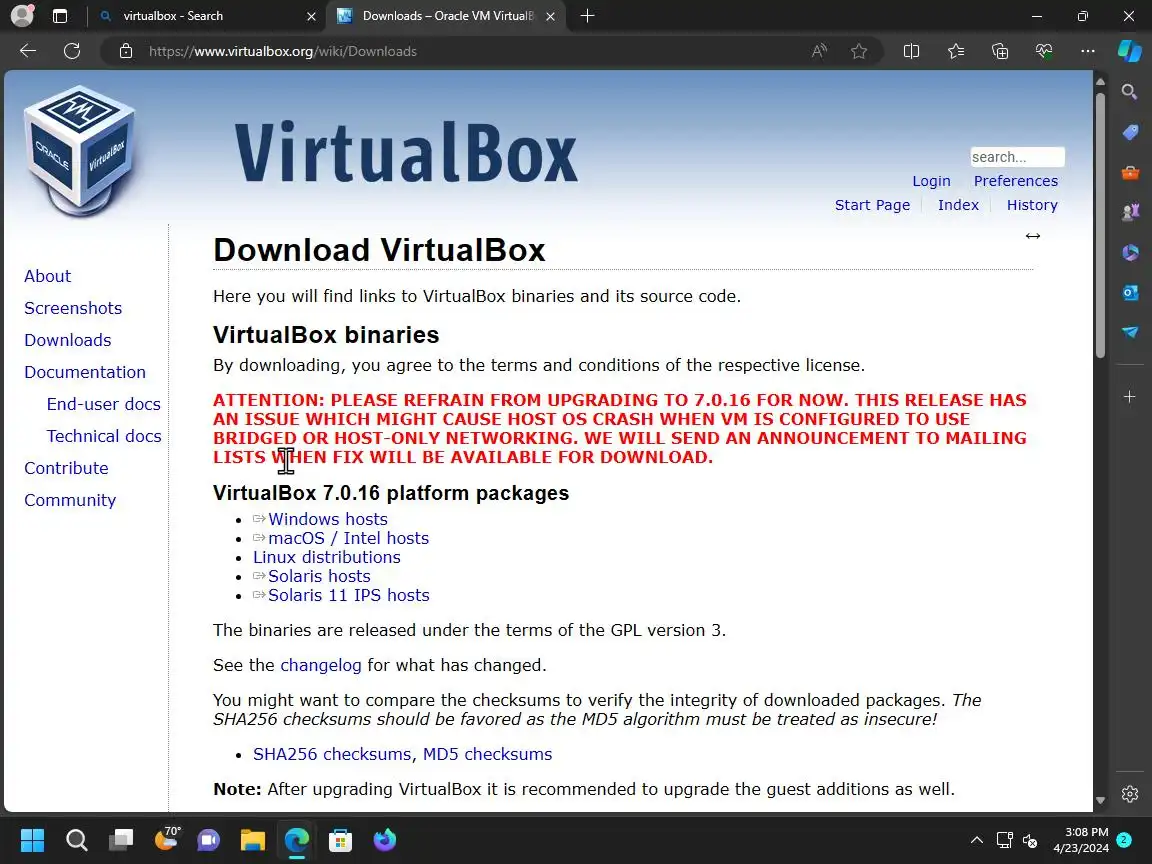Go to Start Page link
This screenshot has height=864, width=1152.
point(872,205)
